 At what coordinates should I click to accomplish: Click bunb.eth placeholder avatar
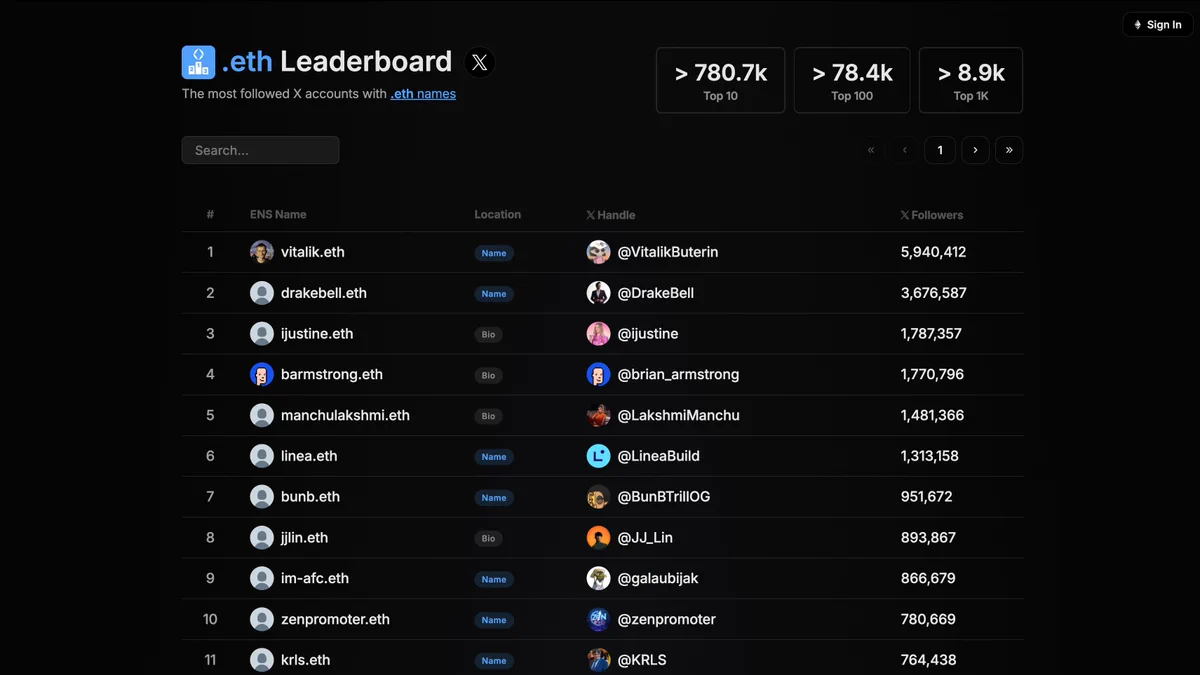262,497
